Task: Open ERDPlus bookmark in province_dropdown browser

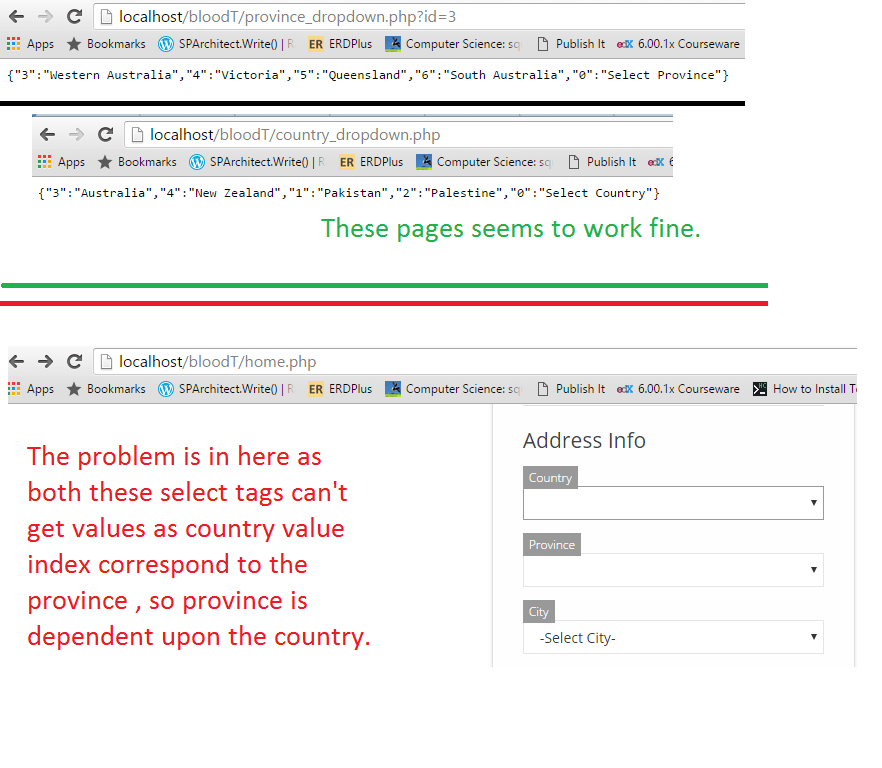Action: 340,44
